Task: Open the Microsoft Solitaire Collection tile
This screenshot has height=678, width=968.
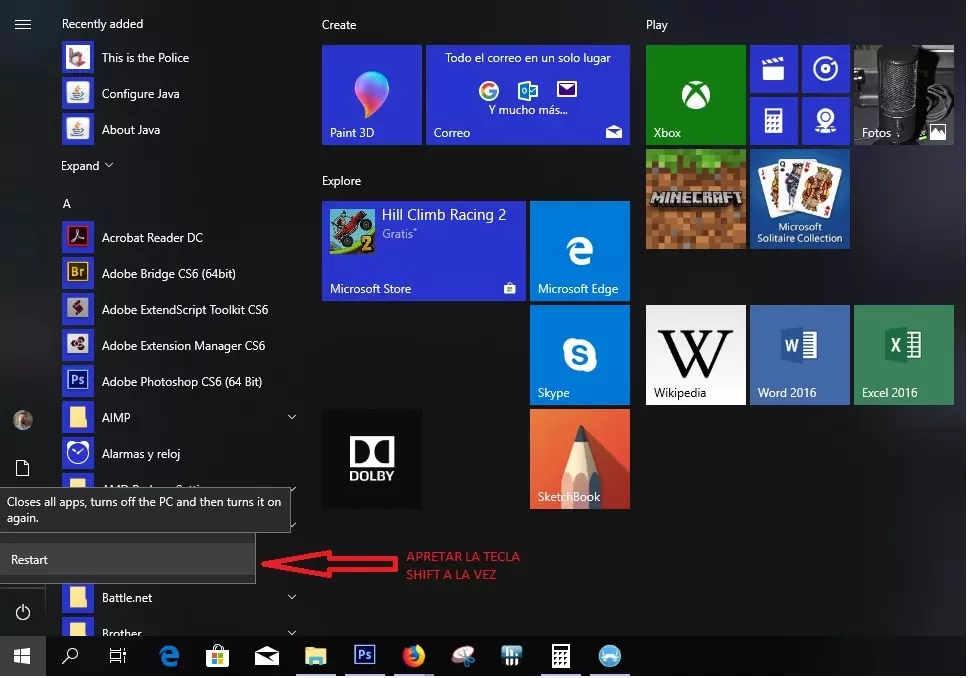Action: 799,198
